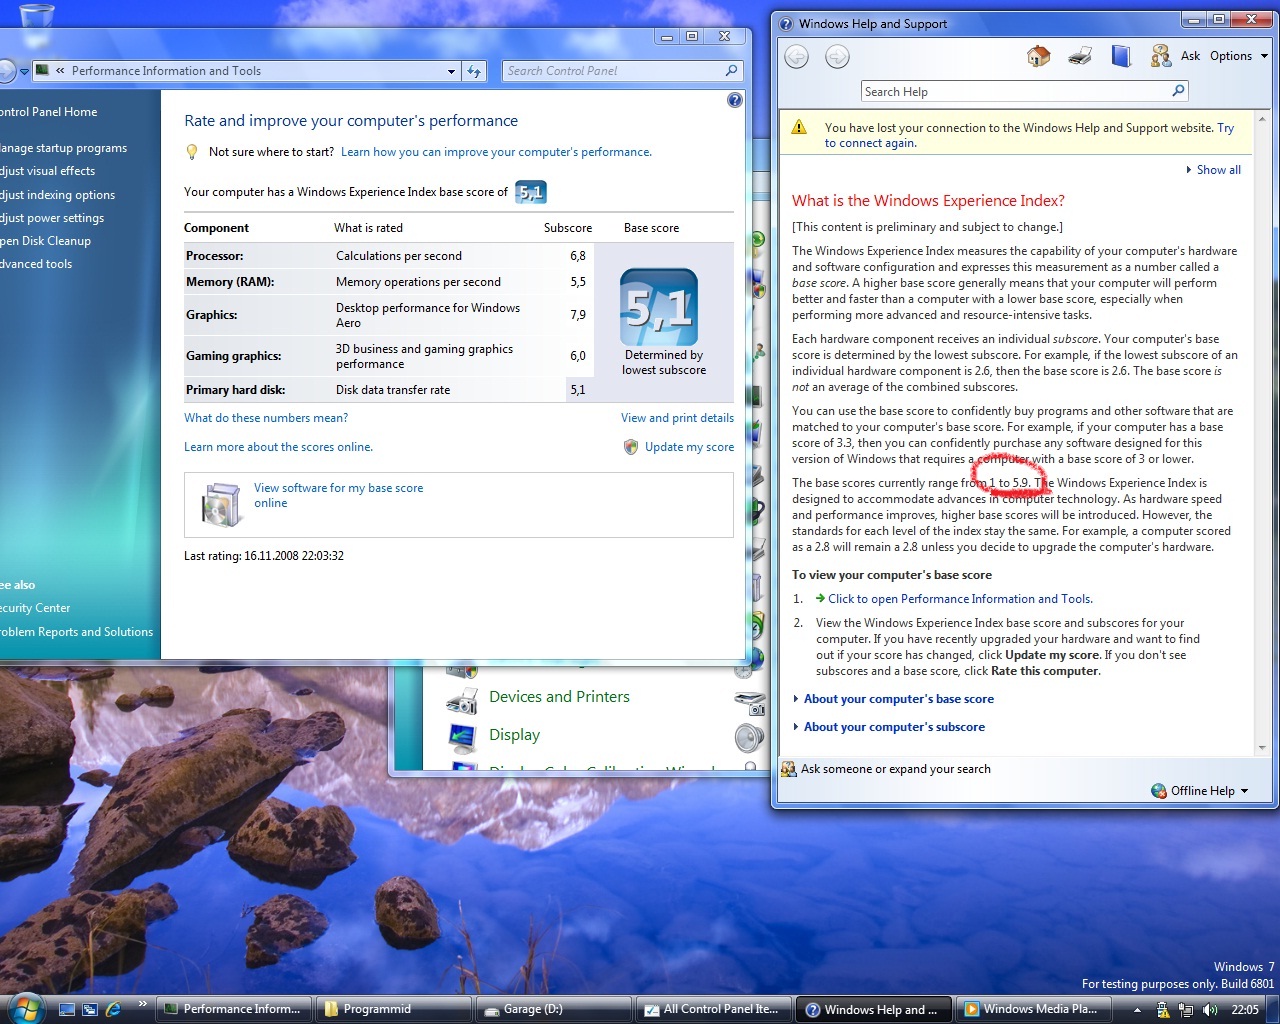This screenshot has height=1024, width=1280.
Task: Click Show Desktop icon in Quick Launch
Action: pos(67,1009)
